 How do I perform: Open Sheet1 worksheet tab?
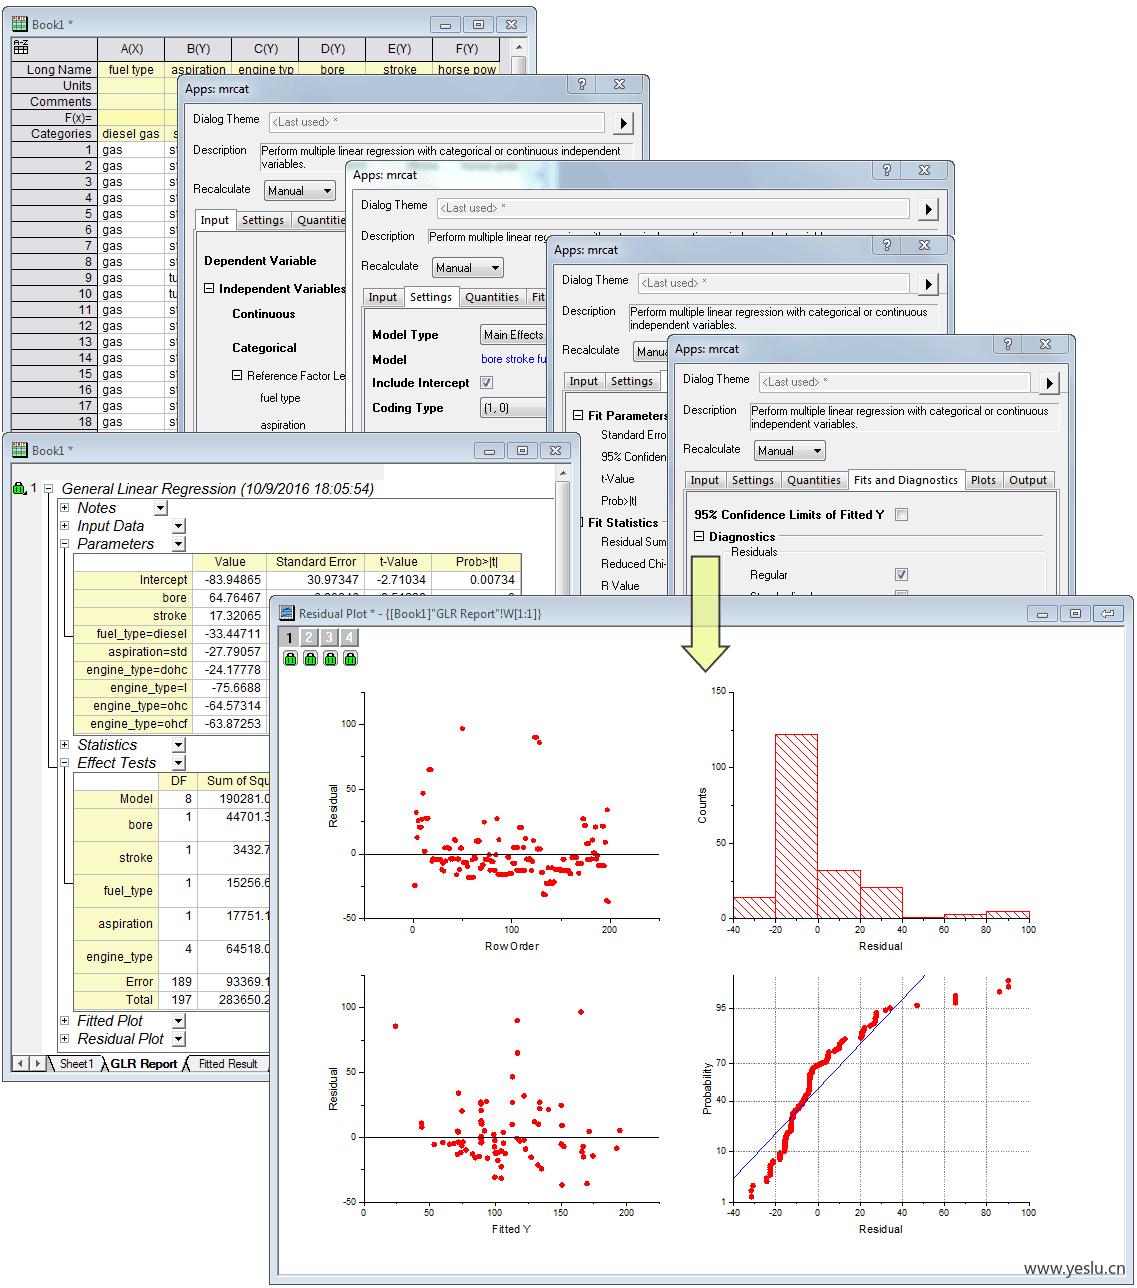coord(76,1064)
